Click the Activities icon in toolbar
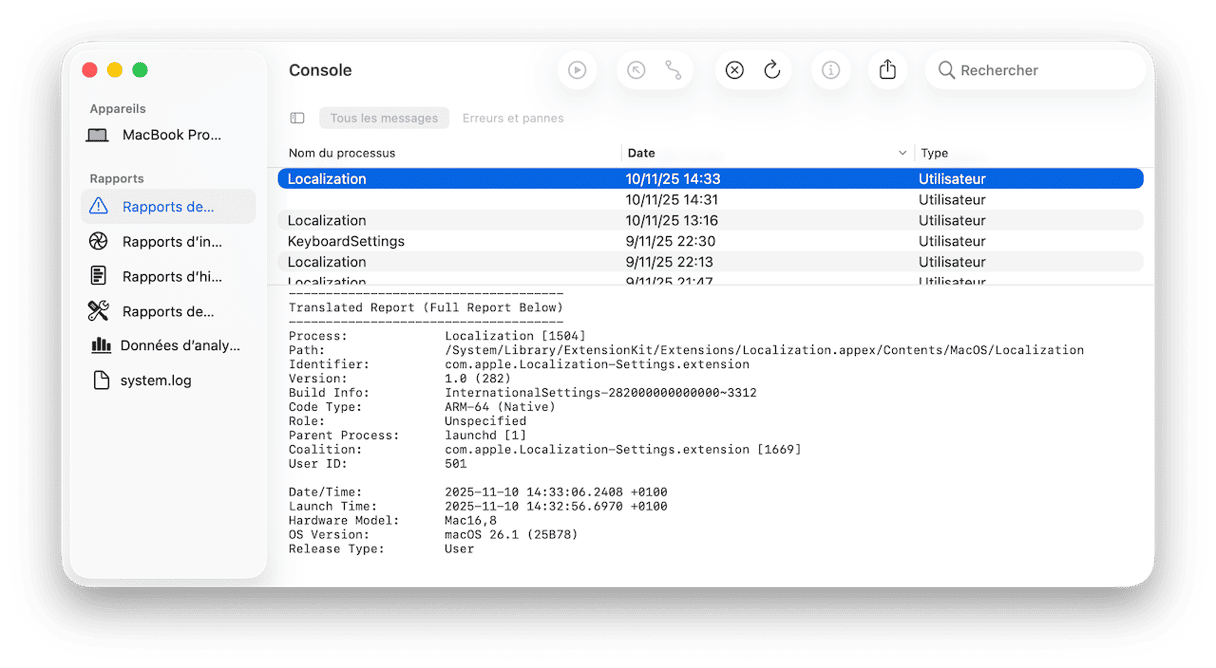Viewport: 1216px width, 668px height. 673,70
